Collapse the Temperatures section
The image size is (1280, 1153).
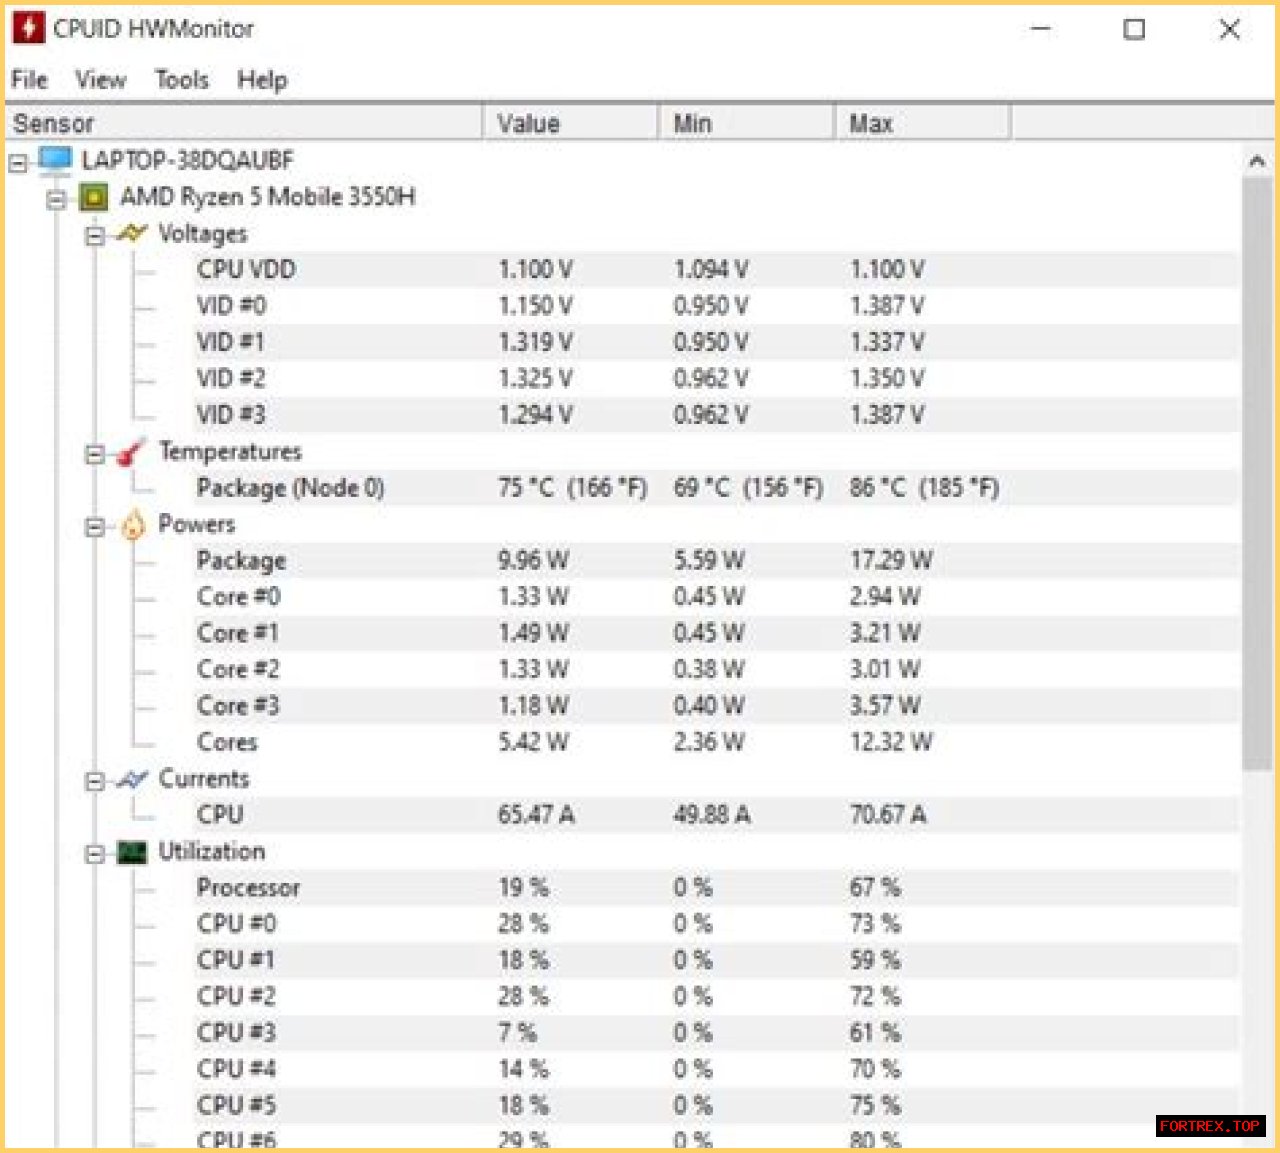click(95, 454)
